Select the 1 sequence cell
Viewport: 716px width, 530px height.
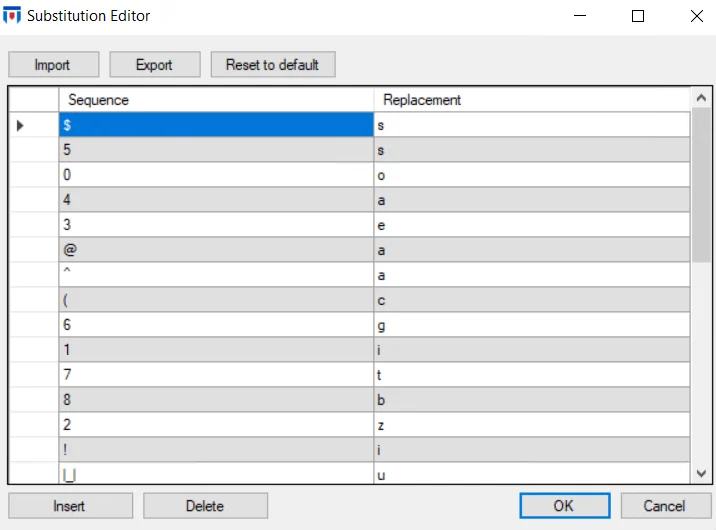click(216, 350)
